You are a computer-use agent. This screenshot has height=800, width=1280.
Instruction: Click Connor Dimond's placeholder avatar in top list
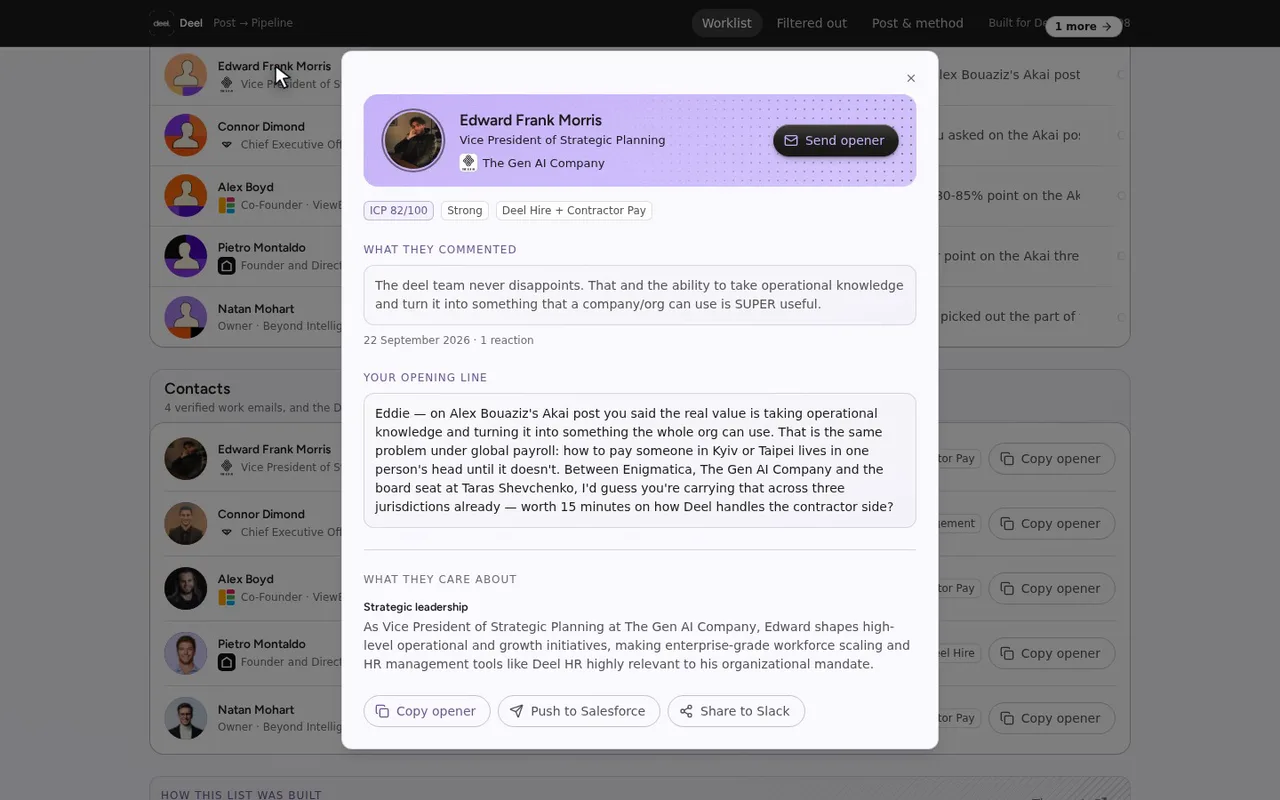(186, 135)
